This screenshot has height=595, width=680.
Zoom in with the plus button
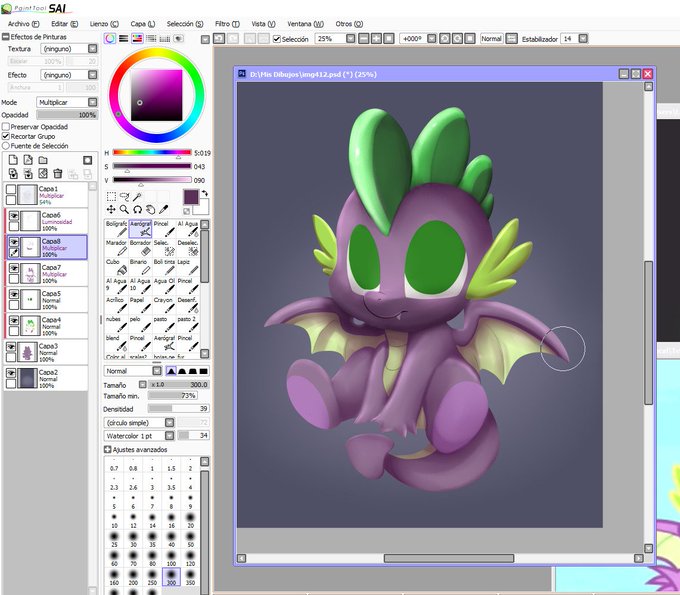pyautogui.click(x=376, y=39)
